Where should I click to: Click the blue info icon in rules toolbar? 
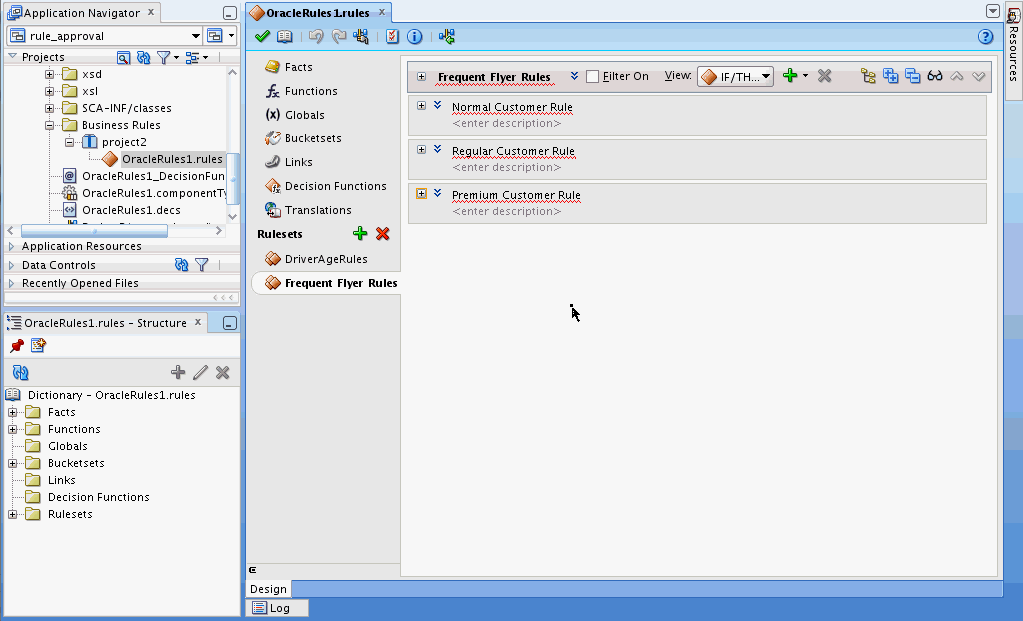(x=414, y=37)
